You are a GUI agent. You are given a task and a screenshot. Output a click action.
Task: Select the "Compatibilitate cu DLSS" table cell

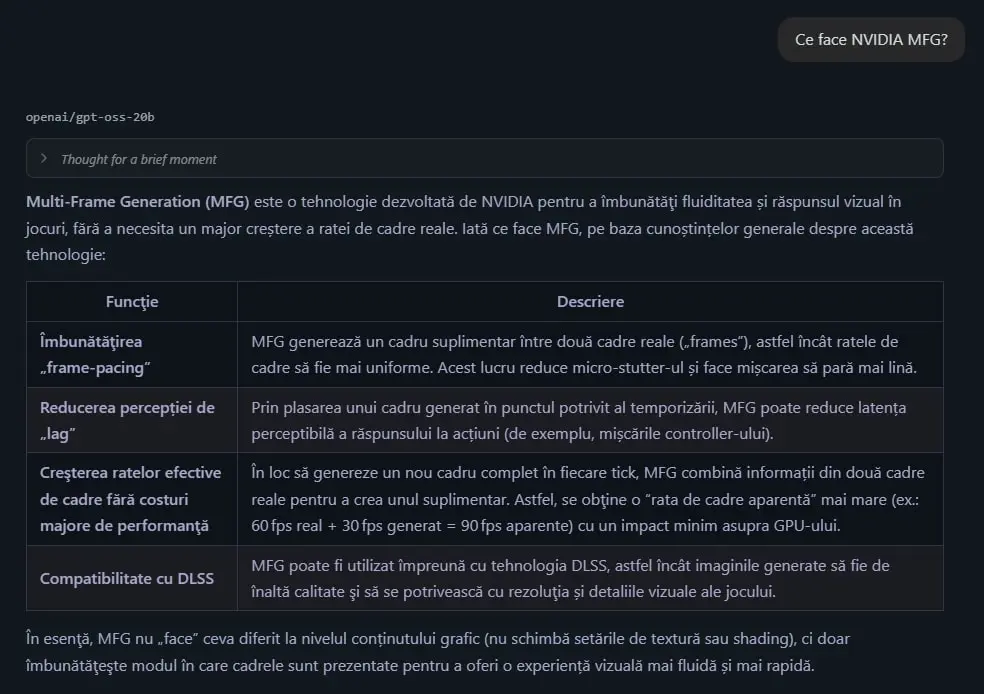[x=132, y=579]
